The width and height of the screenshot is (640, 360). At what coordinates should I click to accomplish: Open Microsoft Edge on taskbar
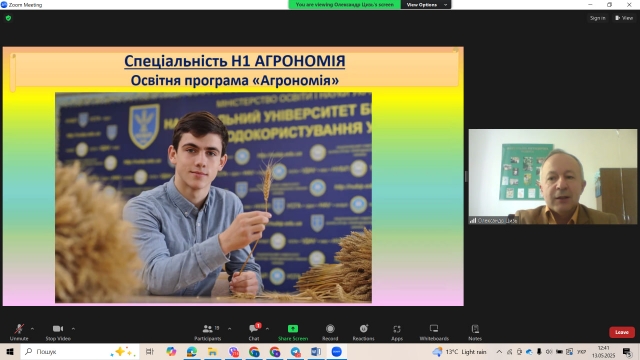coord(192,351)
